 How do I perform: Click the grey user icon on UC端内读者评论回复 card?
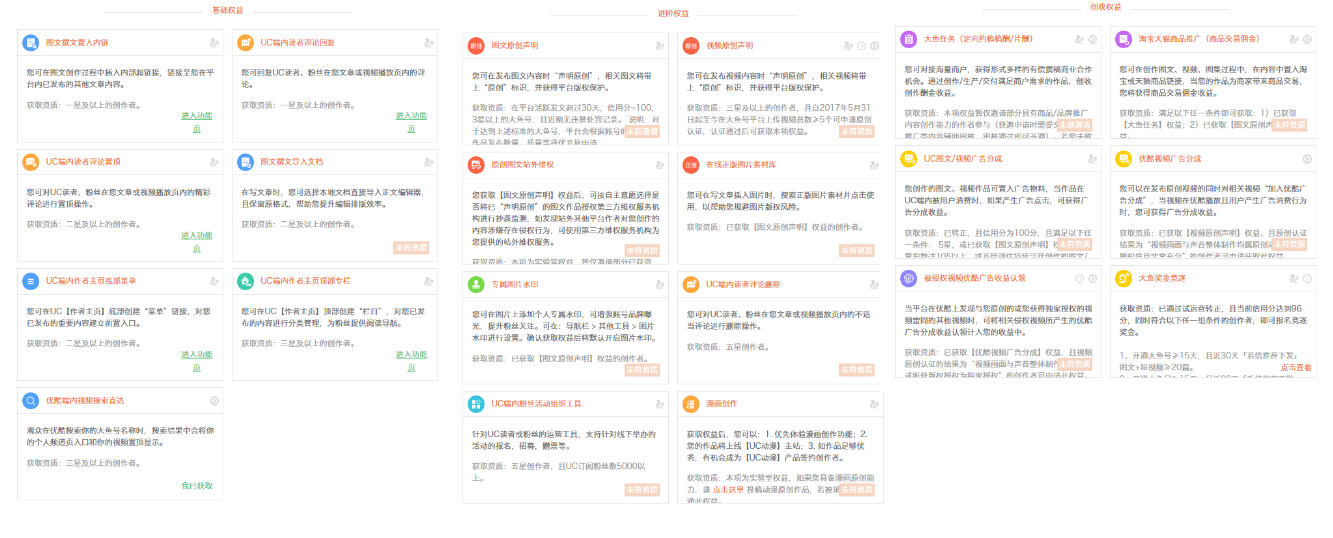click(429, 43)
